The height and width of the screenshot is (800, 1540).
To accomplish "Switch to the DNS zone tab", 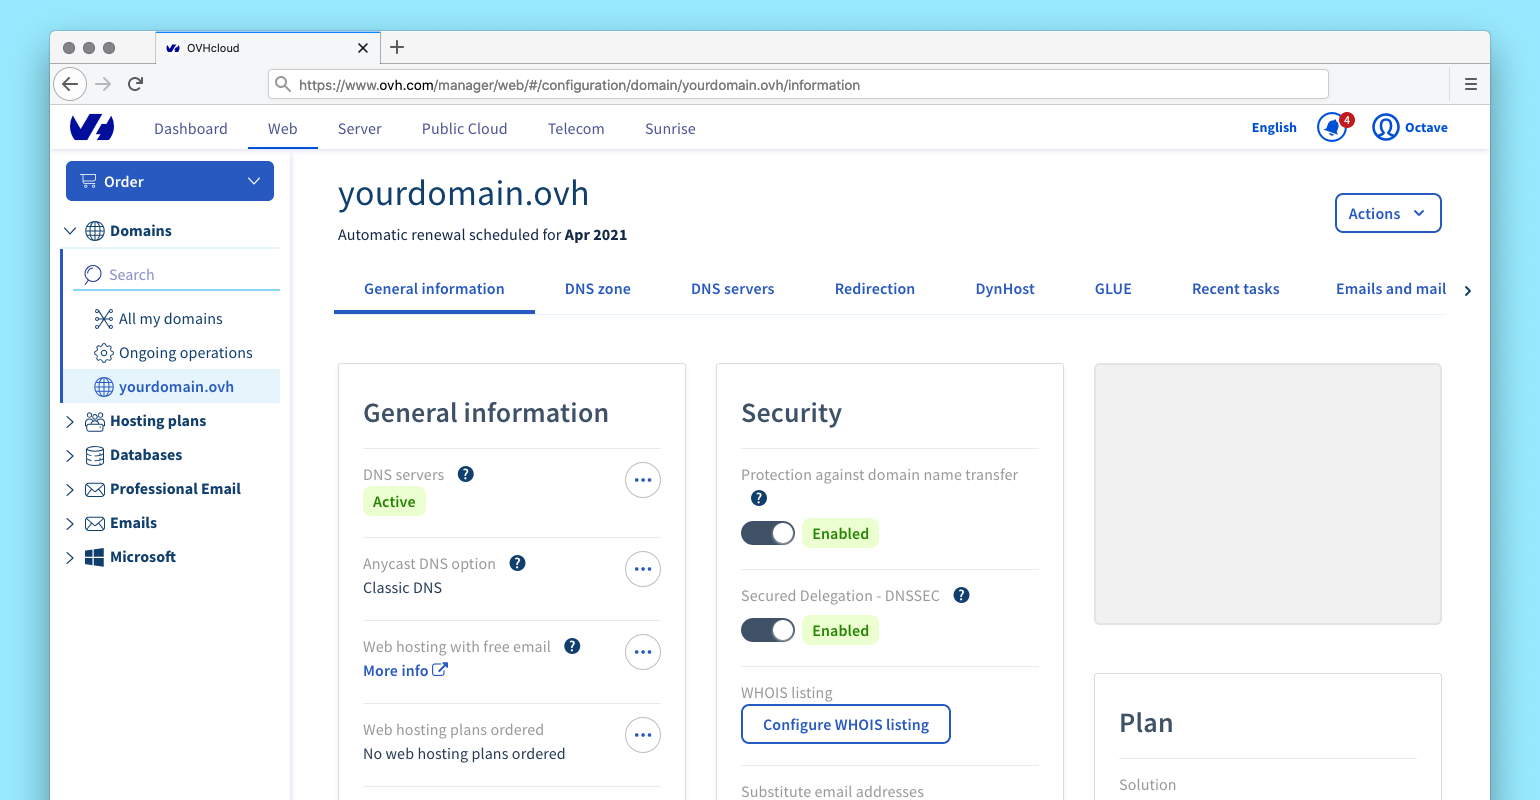I will pos(598,289).
